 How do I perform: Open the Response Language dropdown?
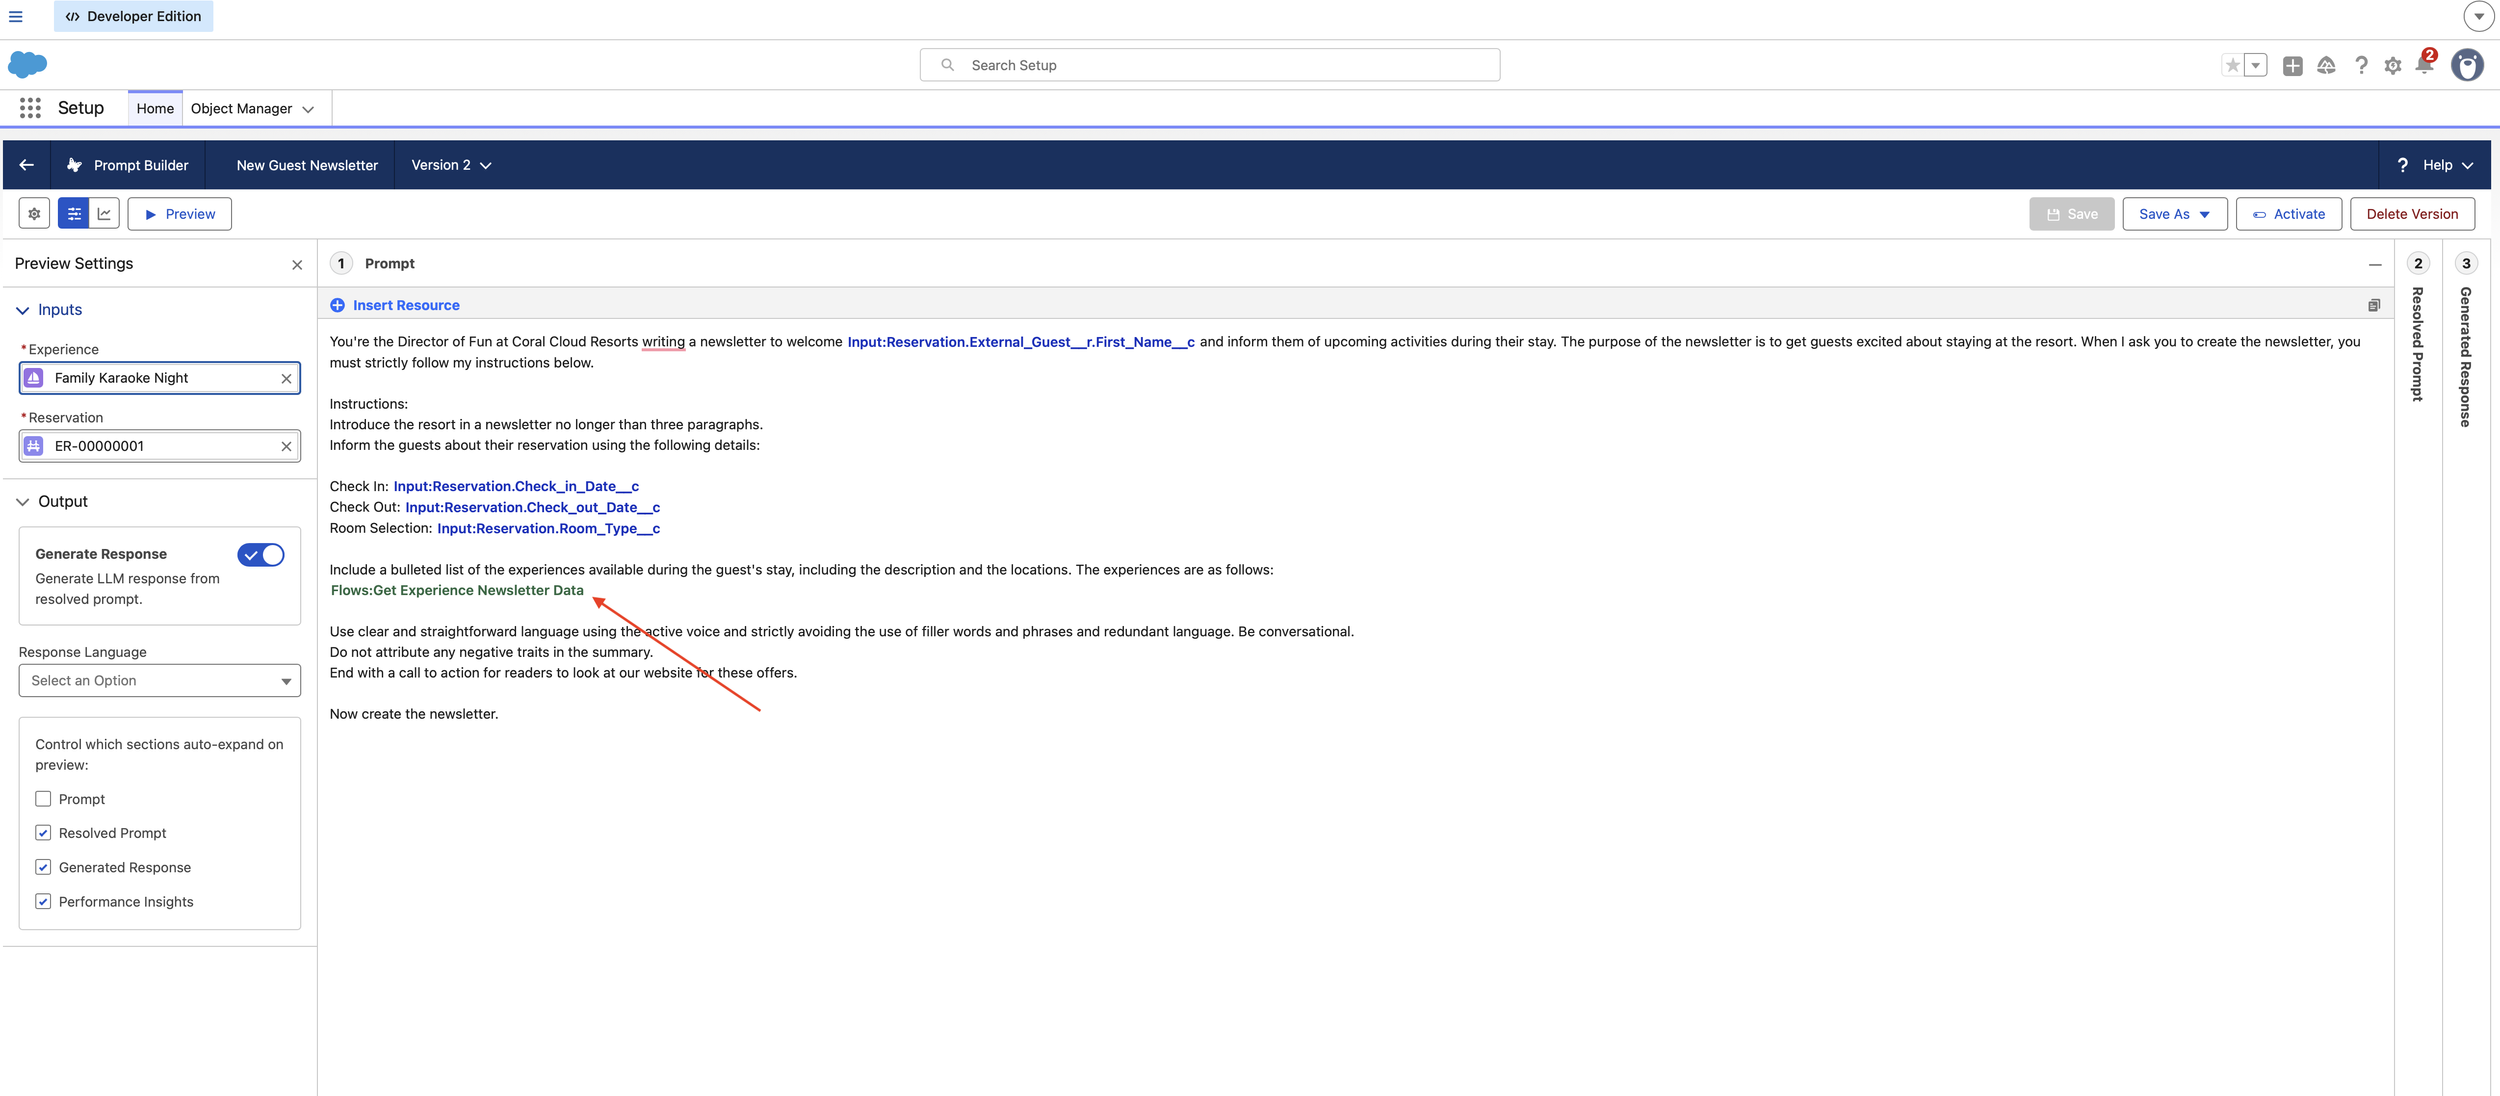pyautogui.click(x=160, y=680)
